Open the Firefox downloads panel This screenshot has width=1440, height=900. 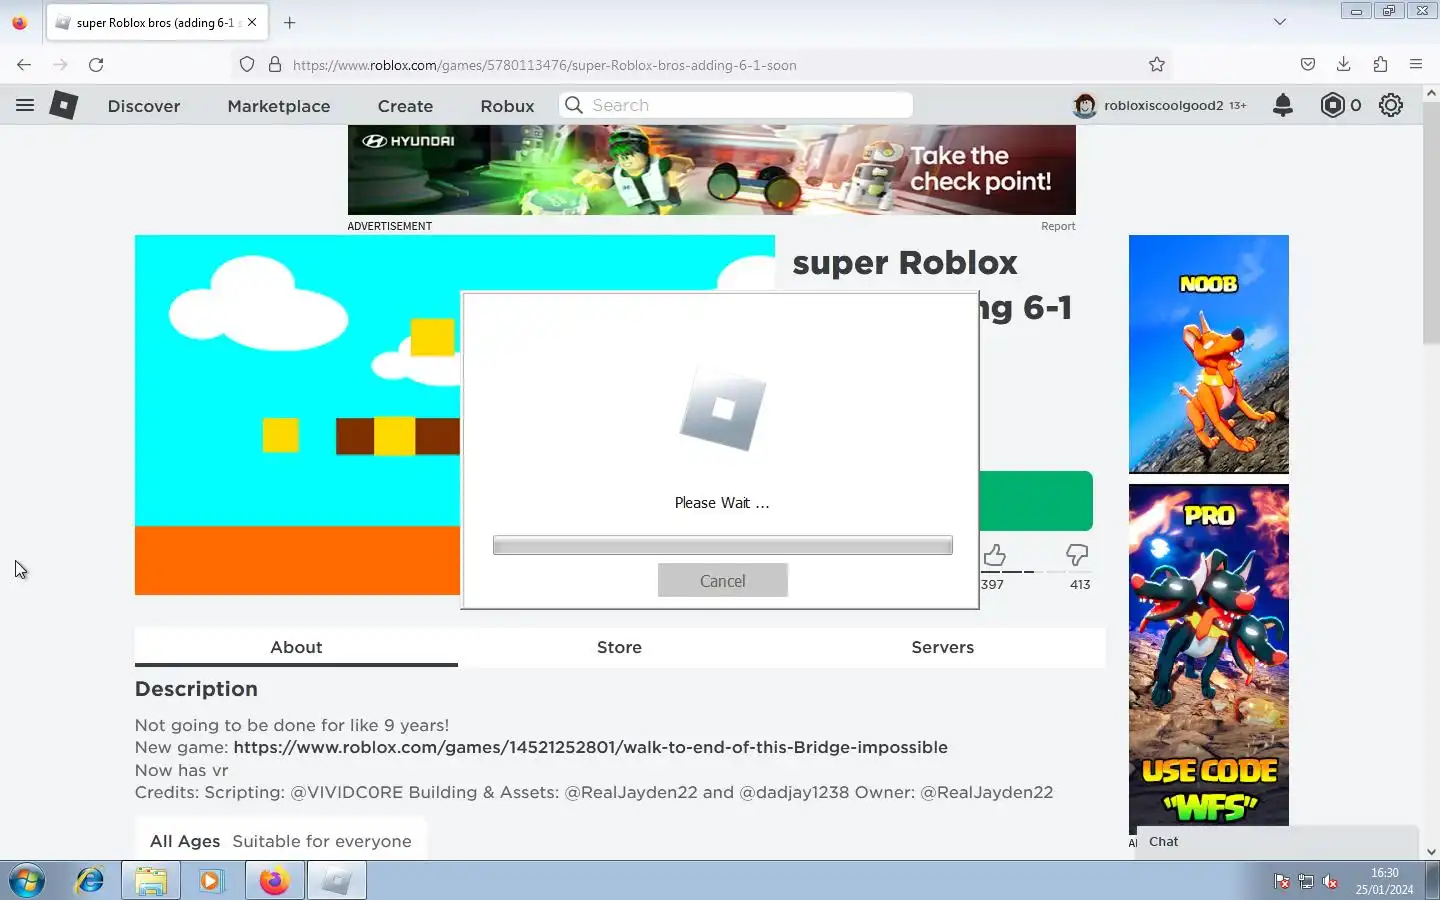(1344, 64)
